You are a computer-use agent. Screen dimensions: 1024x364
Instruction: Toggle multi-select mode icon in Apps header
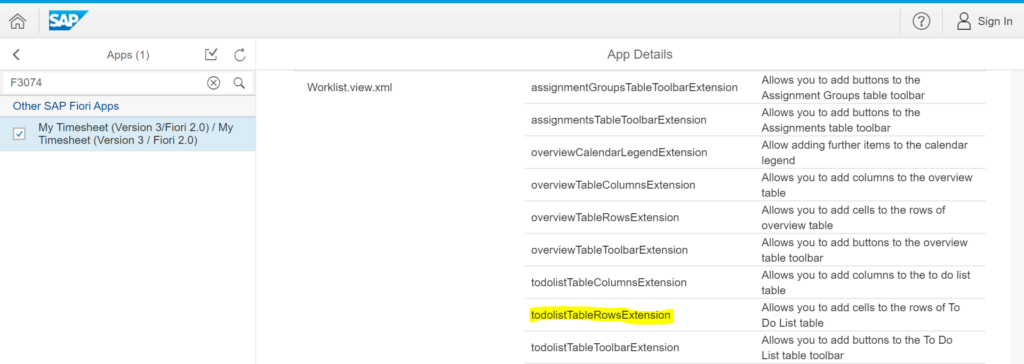click(x=211, y=55)
